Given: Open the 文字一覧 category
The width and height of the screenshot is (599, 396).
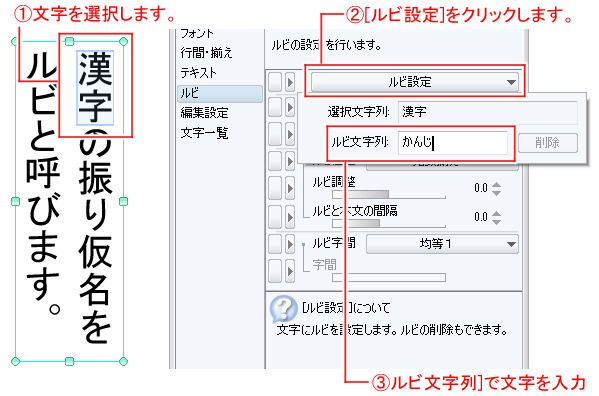Looking at the screenshot, I should (x=204, y=133).
